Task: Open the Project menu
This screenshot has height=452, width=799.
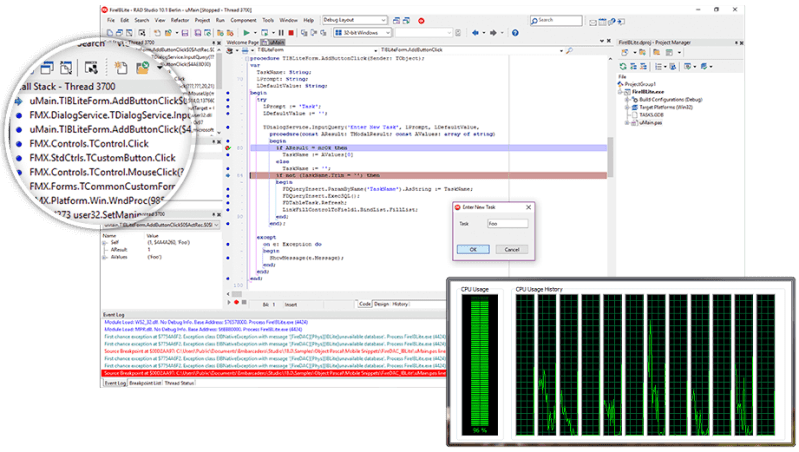Action: tap(202, 20)
